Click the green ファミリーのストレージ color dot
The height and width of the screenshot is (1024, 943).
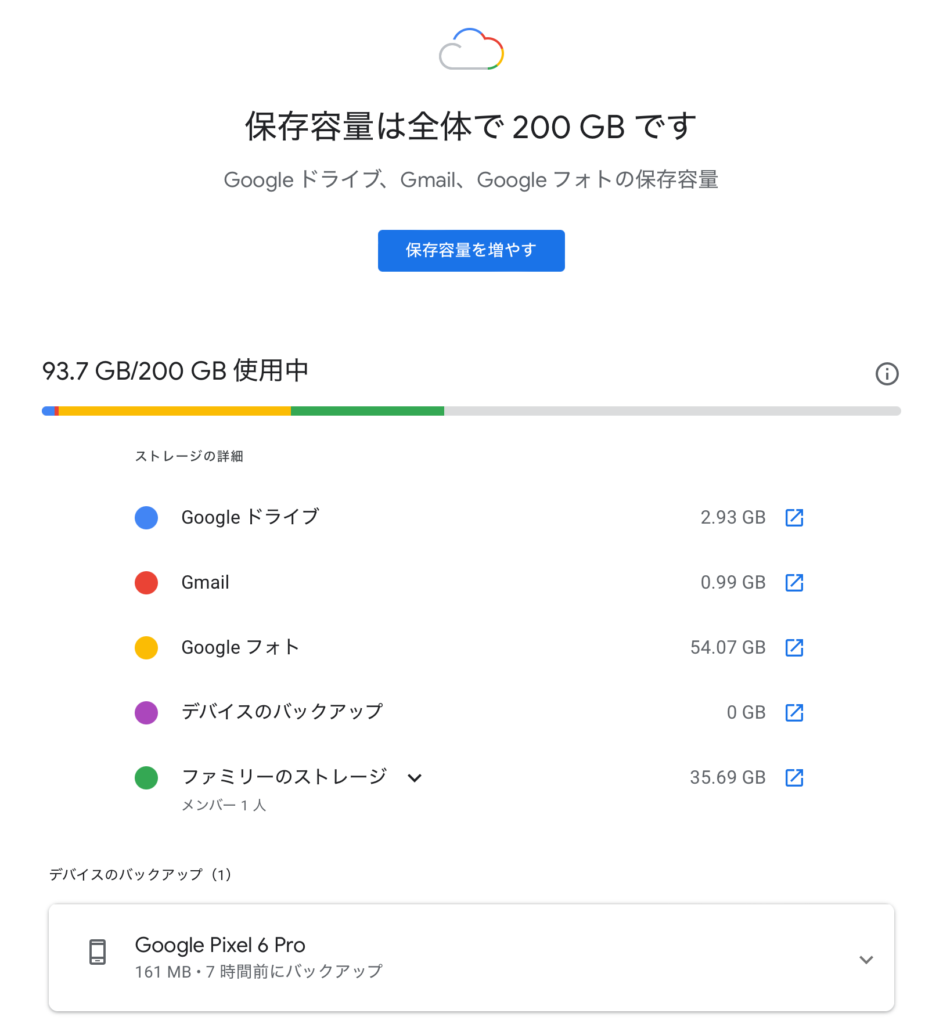[x=146, y=778]
